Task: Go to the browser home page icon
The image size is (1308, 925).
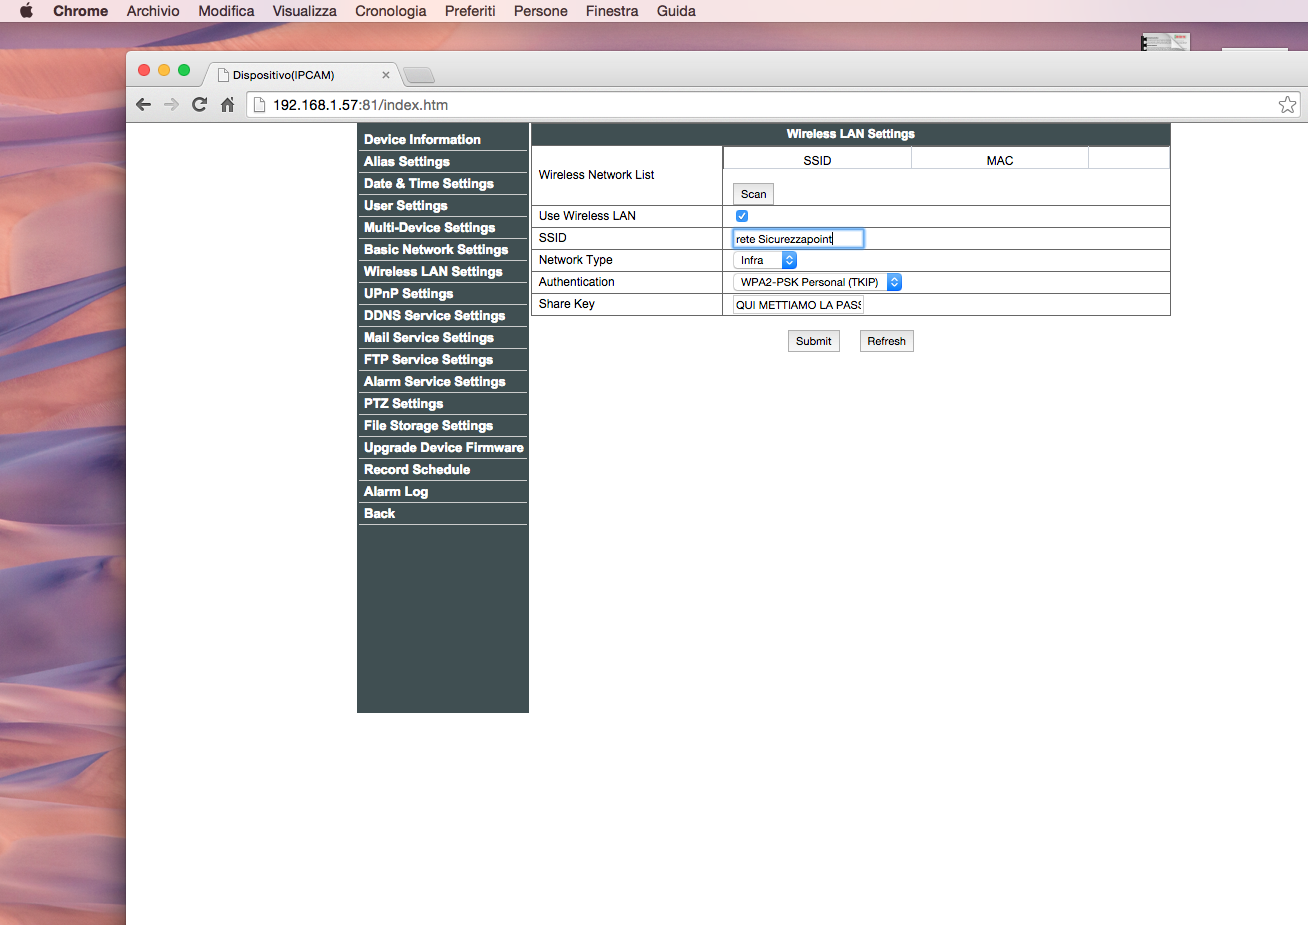Action: click(x=227, y=105)
